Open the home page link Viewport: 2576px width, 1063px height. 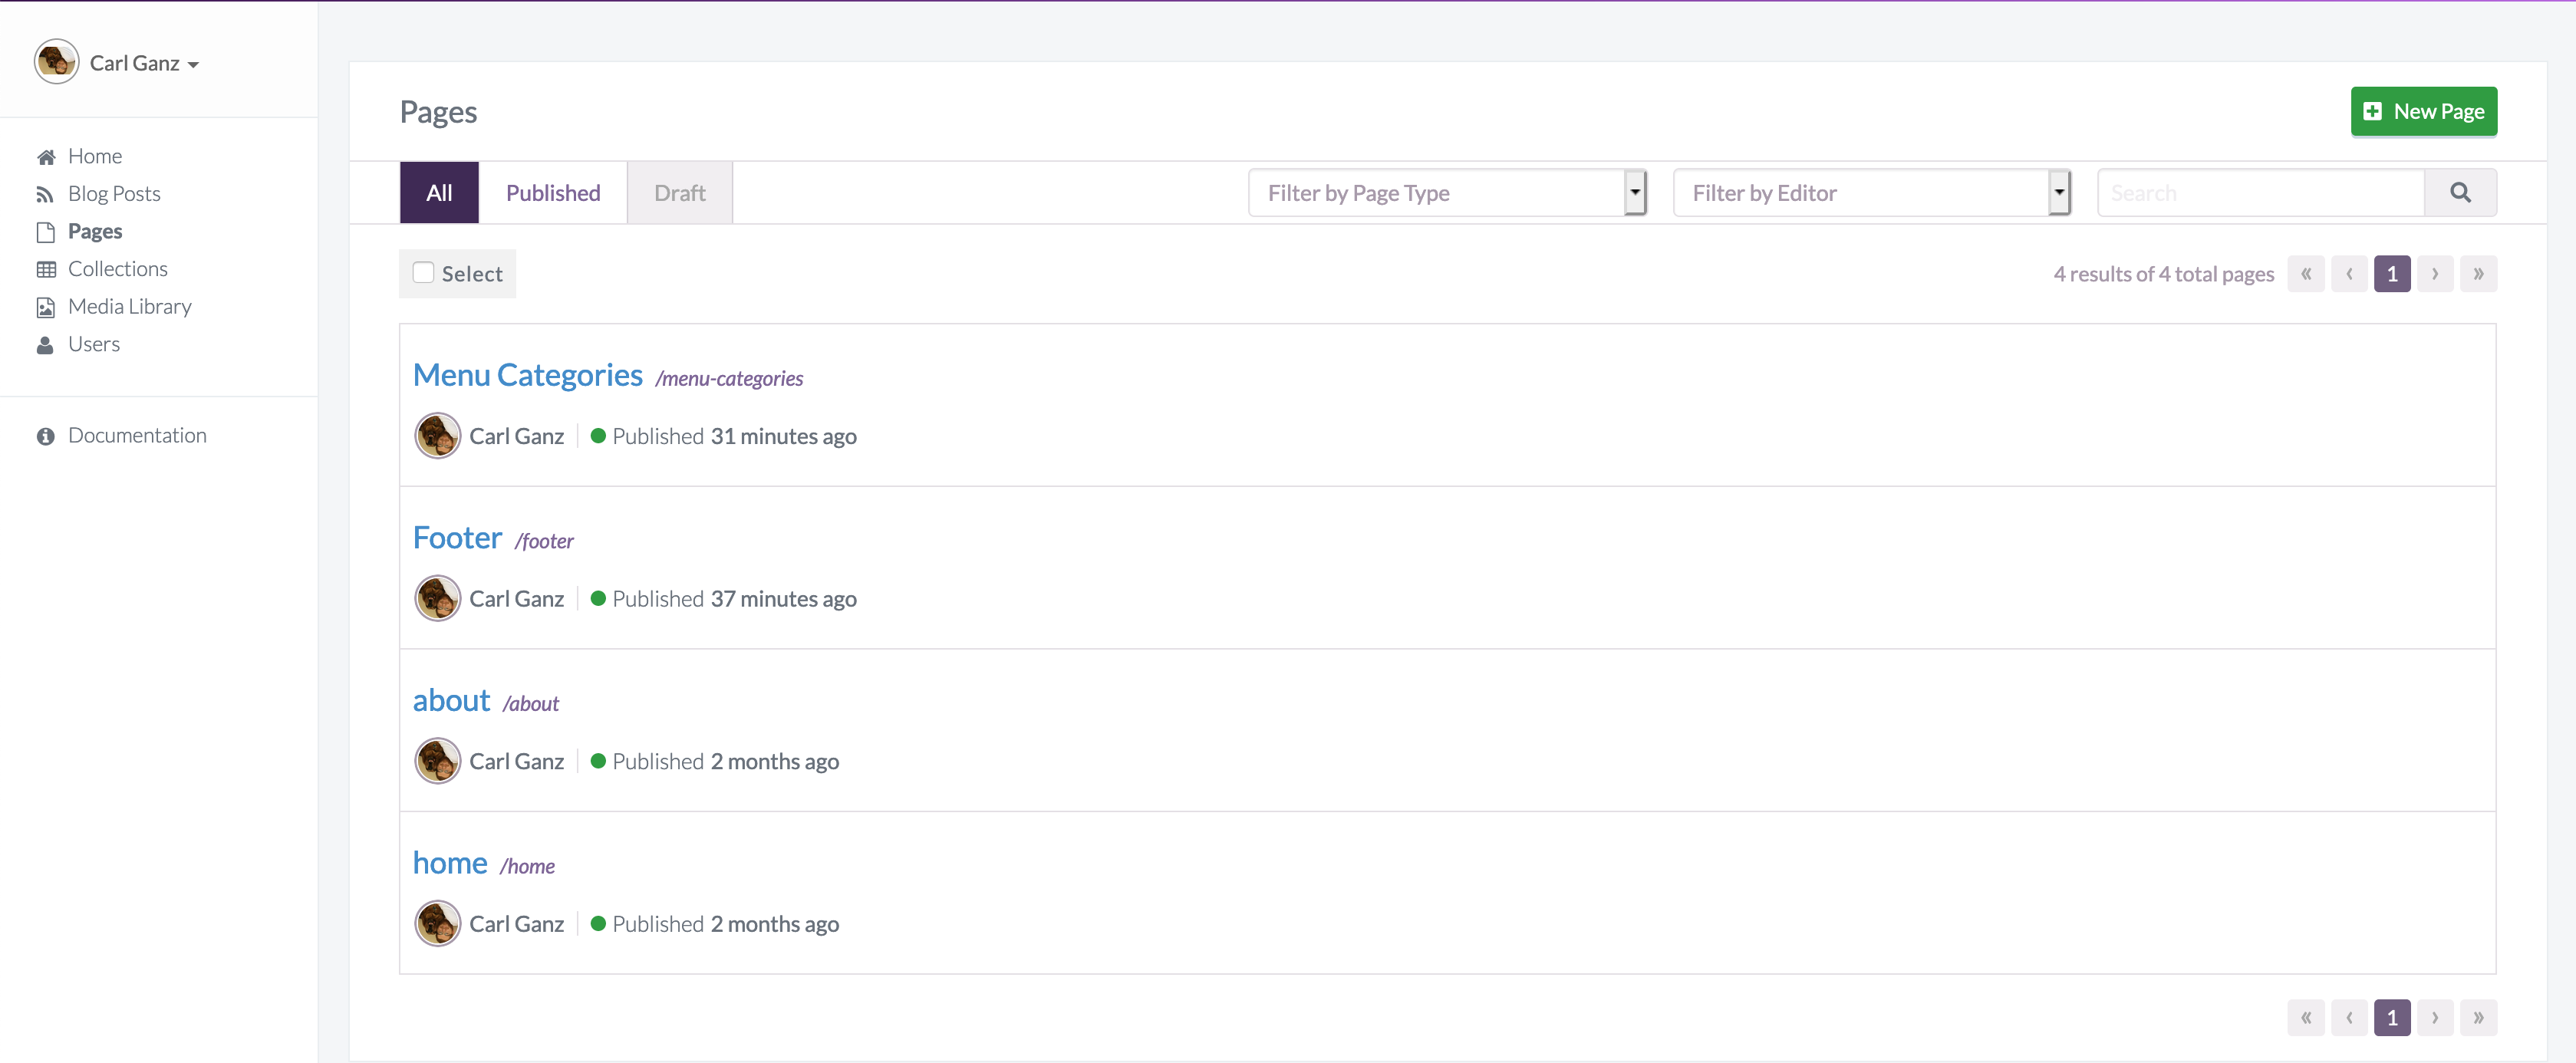pos(450,863)
